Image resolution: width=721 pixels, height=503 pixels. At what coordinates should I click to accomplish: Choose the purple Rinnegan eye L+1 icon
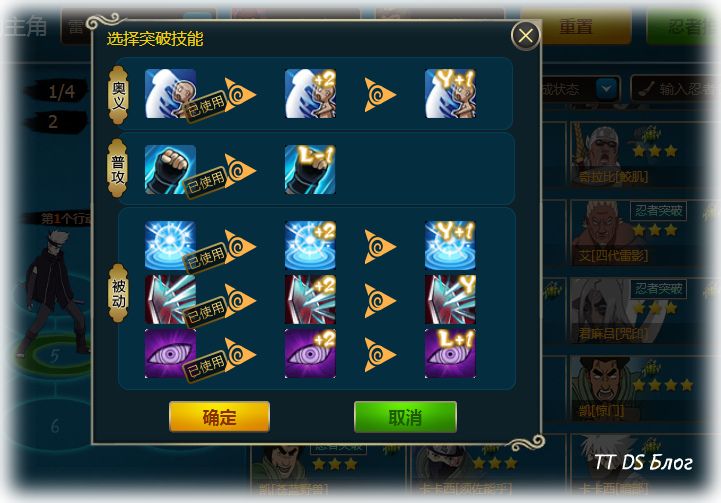coord(450,353)
